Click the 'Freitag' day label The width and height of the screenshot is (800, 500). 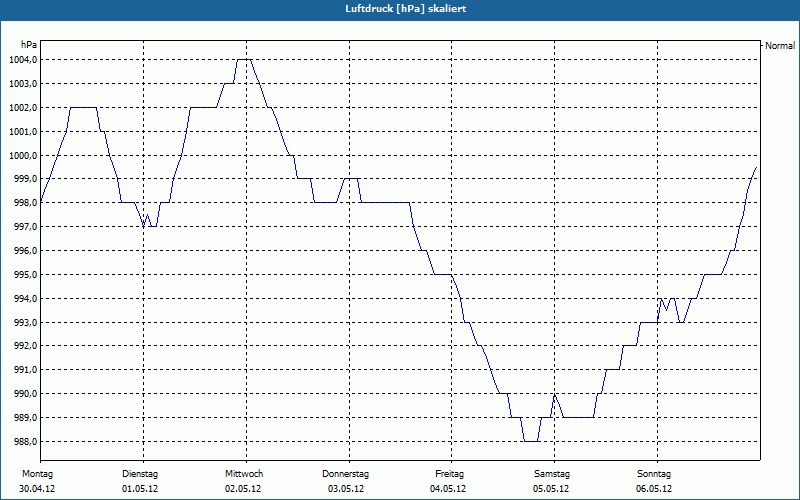click(449, 474)
